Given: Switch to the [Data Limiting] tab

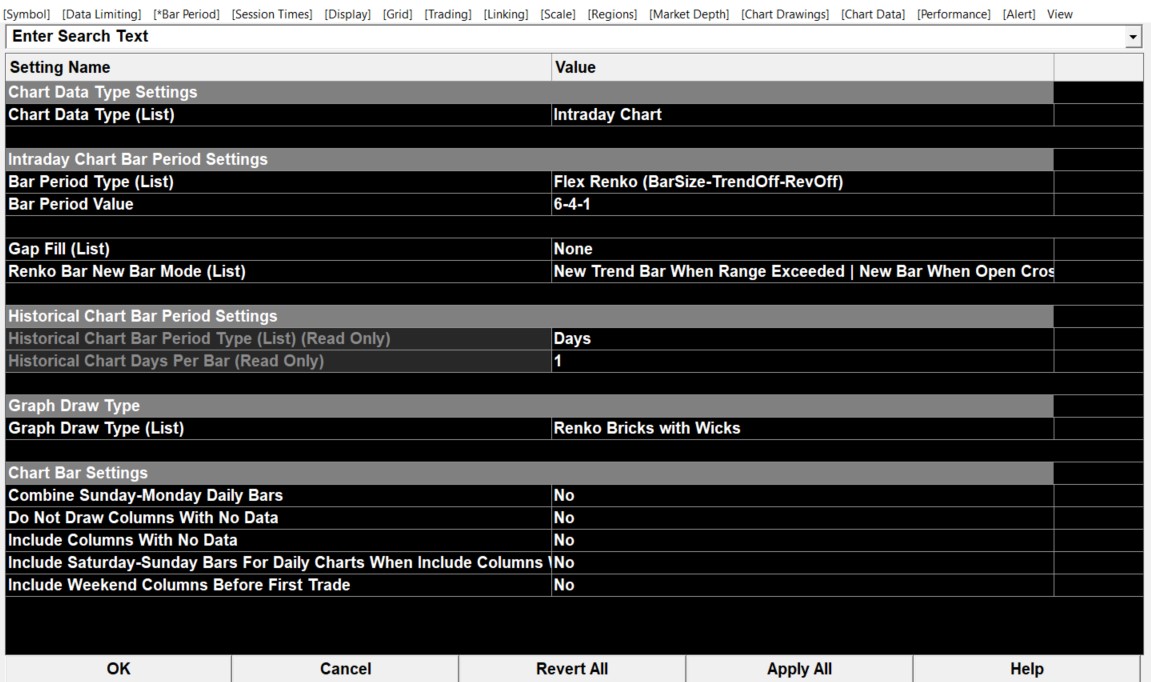Looking at the screenshot, I should click(x=101, y=14).
